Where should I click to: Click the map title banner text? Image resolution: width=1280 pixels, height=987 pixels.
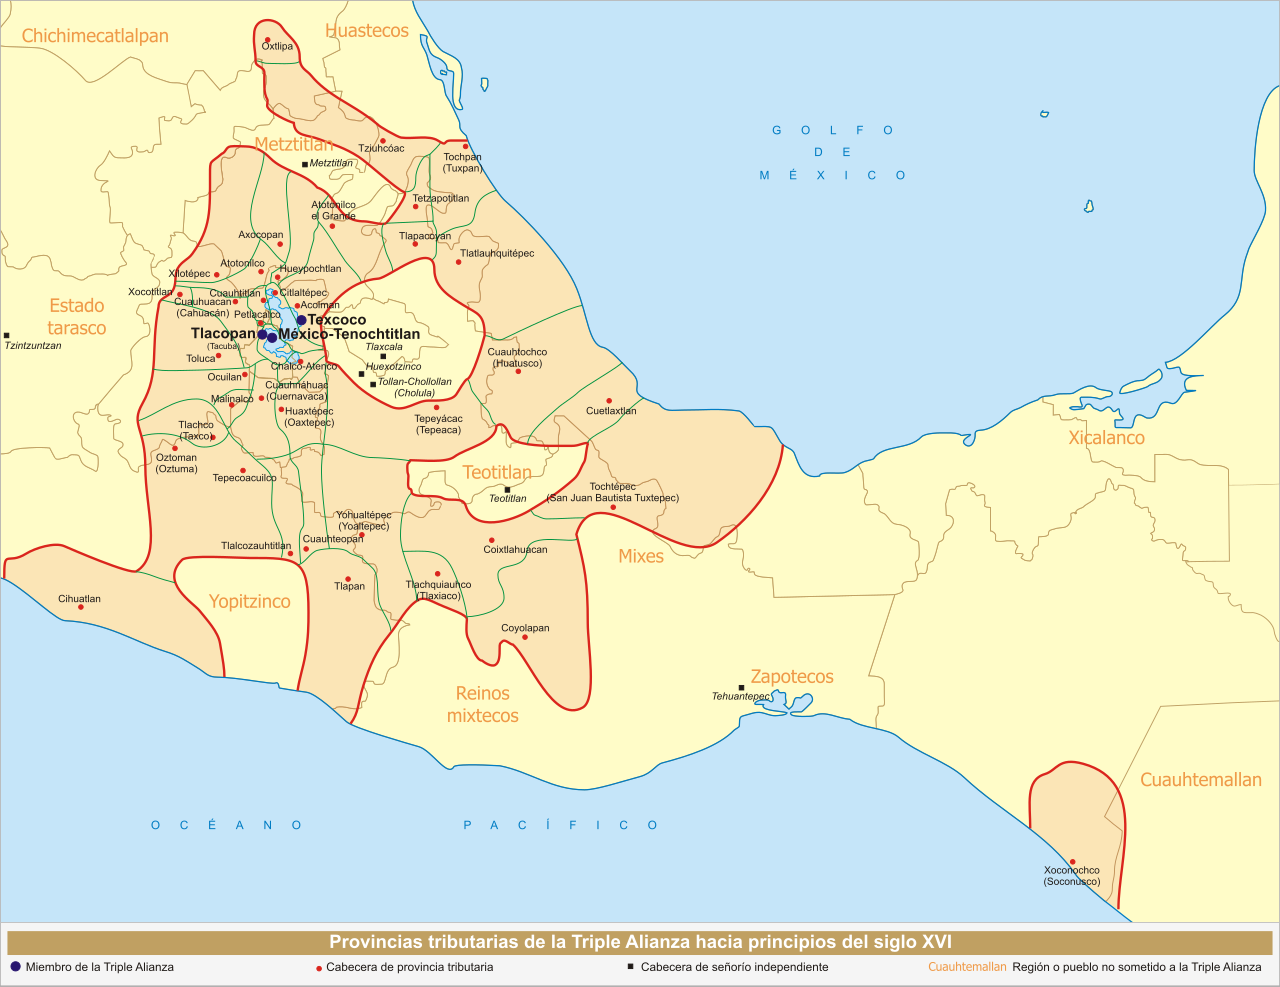640,941
